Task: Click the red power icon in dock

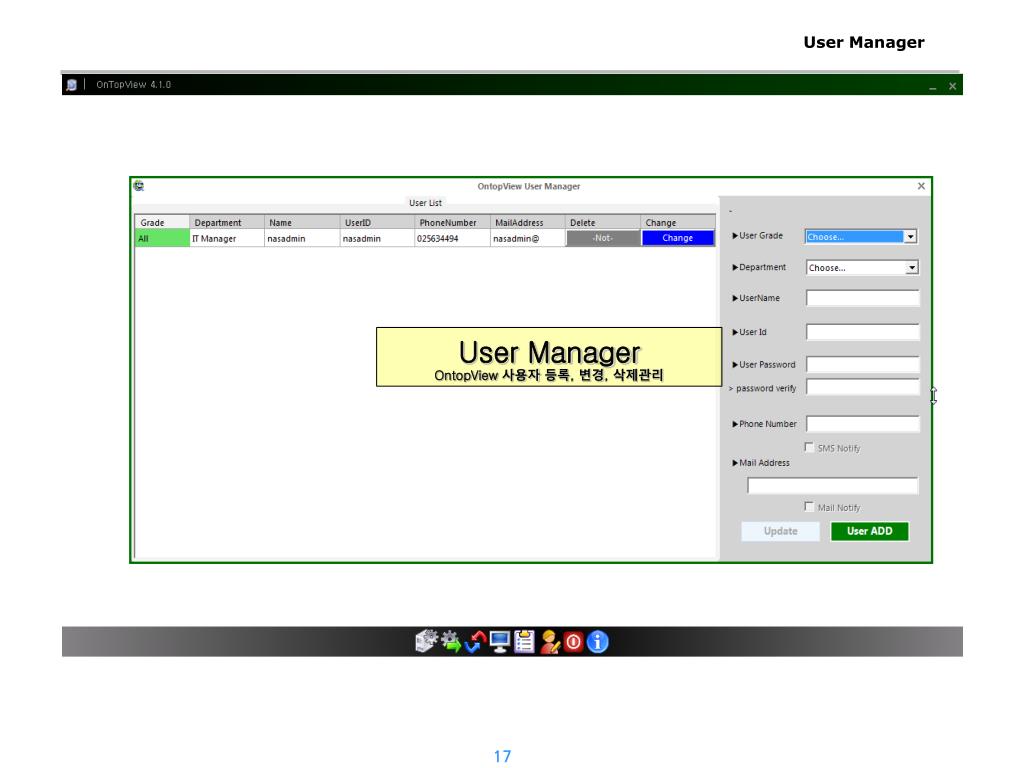Action: coord(573,642)
